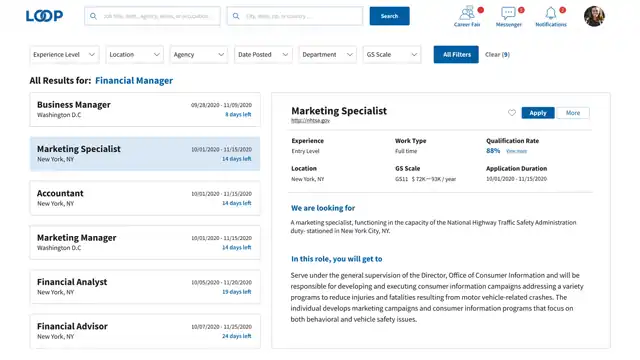Select the Marketing Manager job card
The height and width of the screenshot is (360, 640).
[x=145, y=242]
